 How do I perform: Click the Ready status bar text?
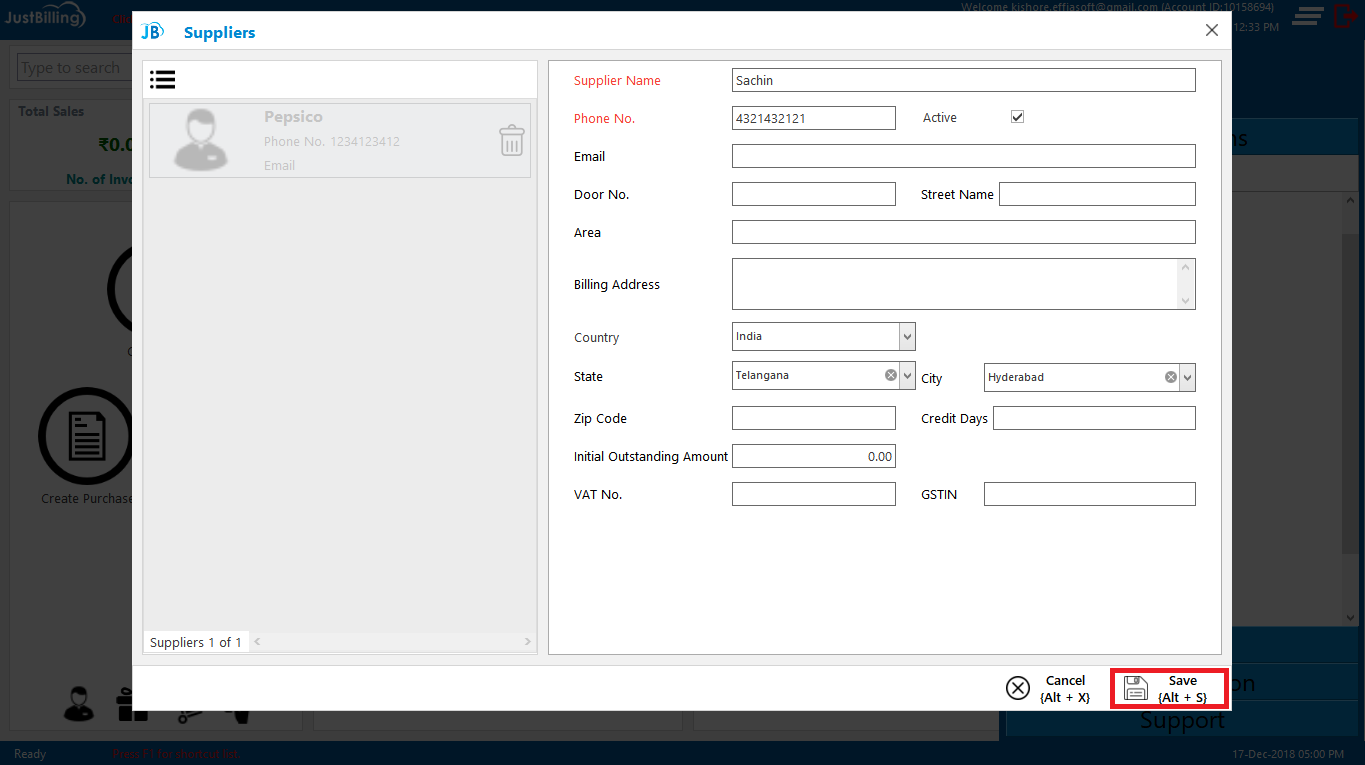30,754
